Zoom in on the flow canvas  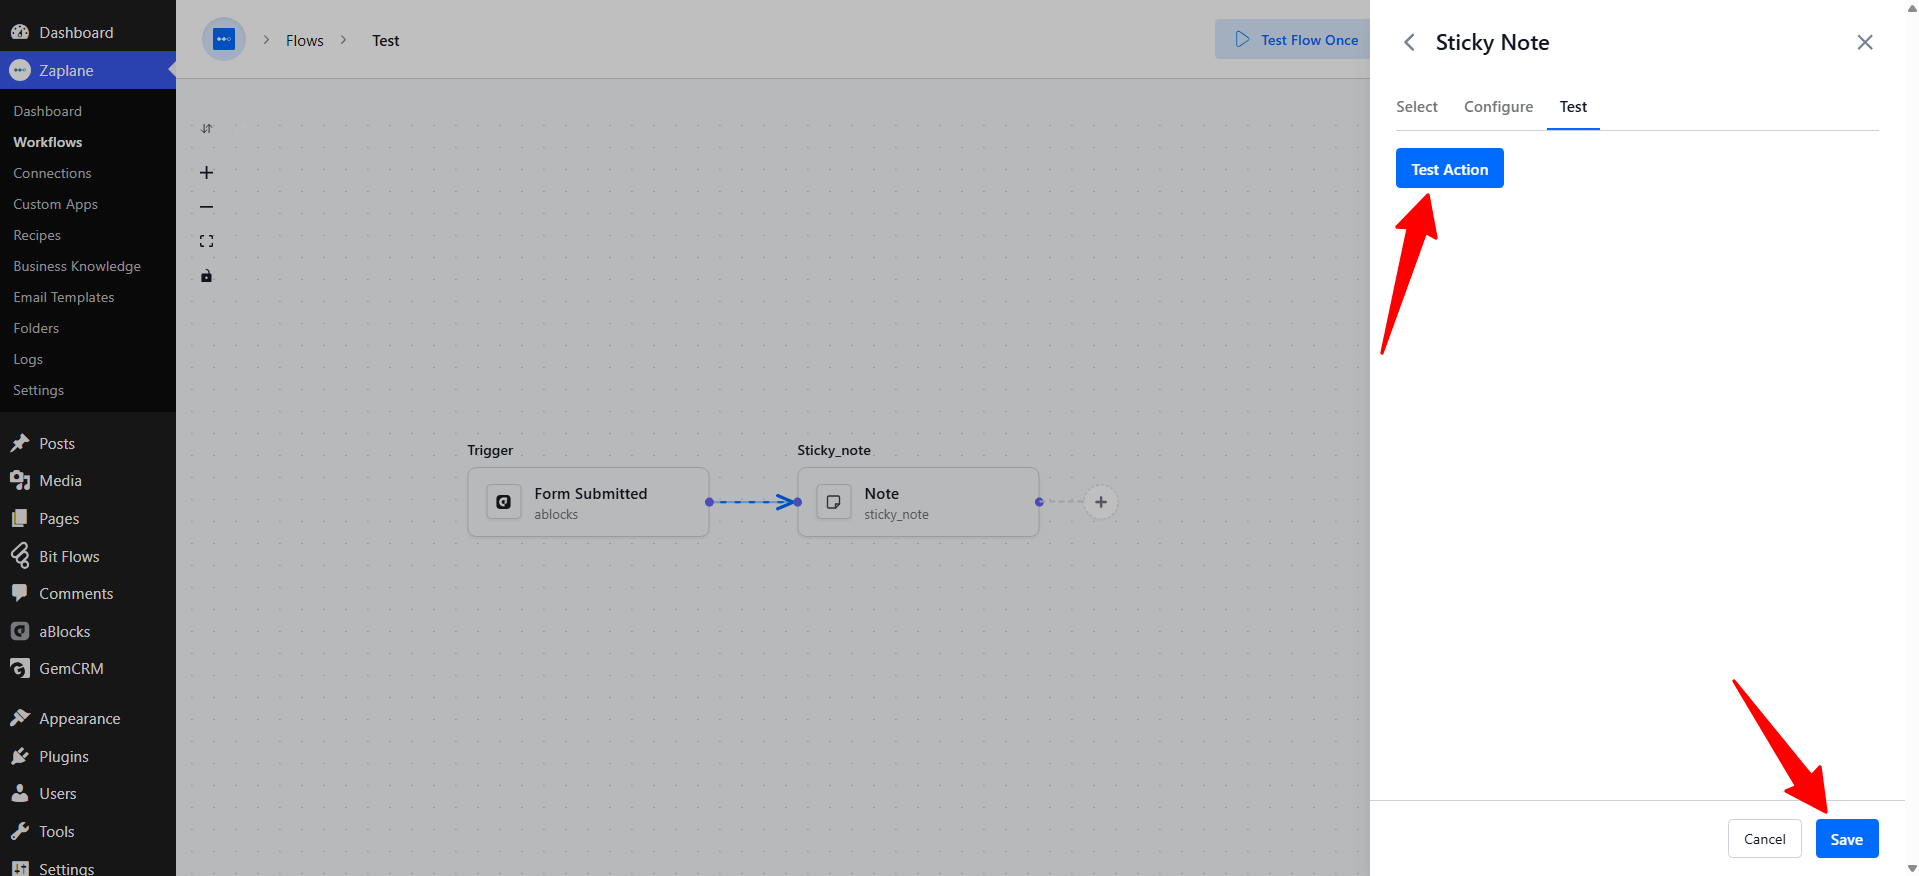tap(206, 173)
